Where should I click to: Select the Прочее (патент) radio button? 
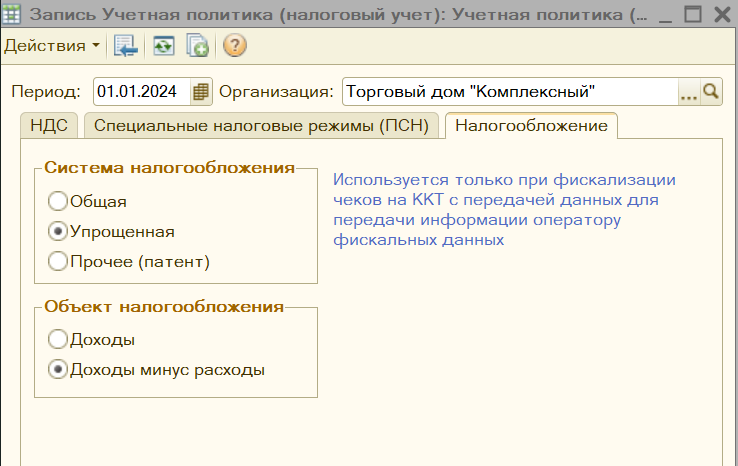pyautogui.click(x=57, y=261)
